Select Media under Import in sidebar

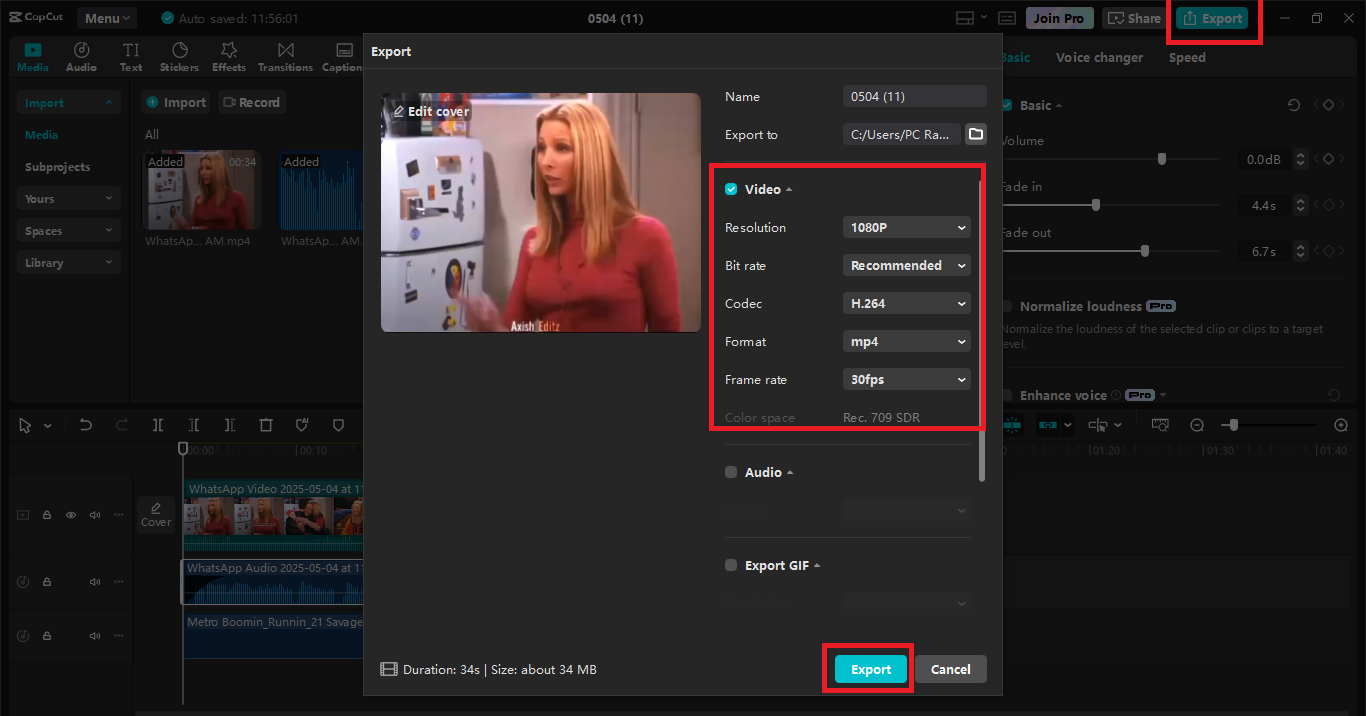41,135
